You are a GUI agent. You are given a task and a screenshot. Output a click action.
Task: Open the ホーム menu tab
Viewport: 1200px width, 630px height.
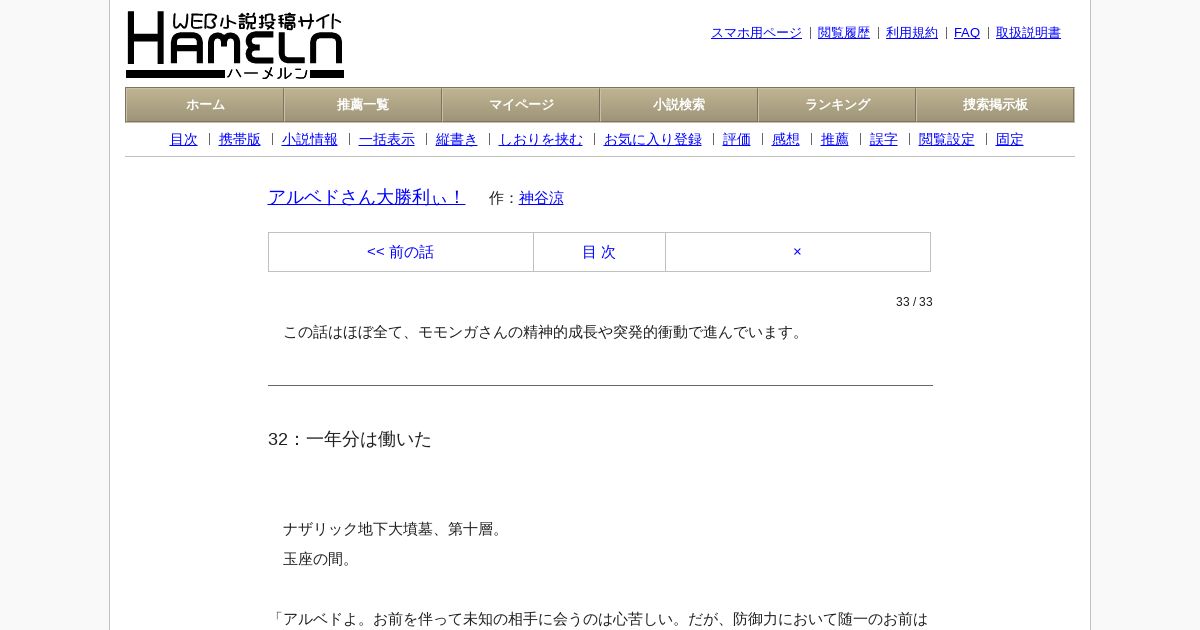205,105
